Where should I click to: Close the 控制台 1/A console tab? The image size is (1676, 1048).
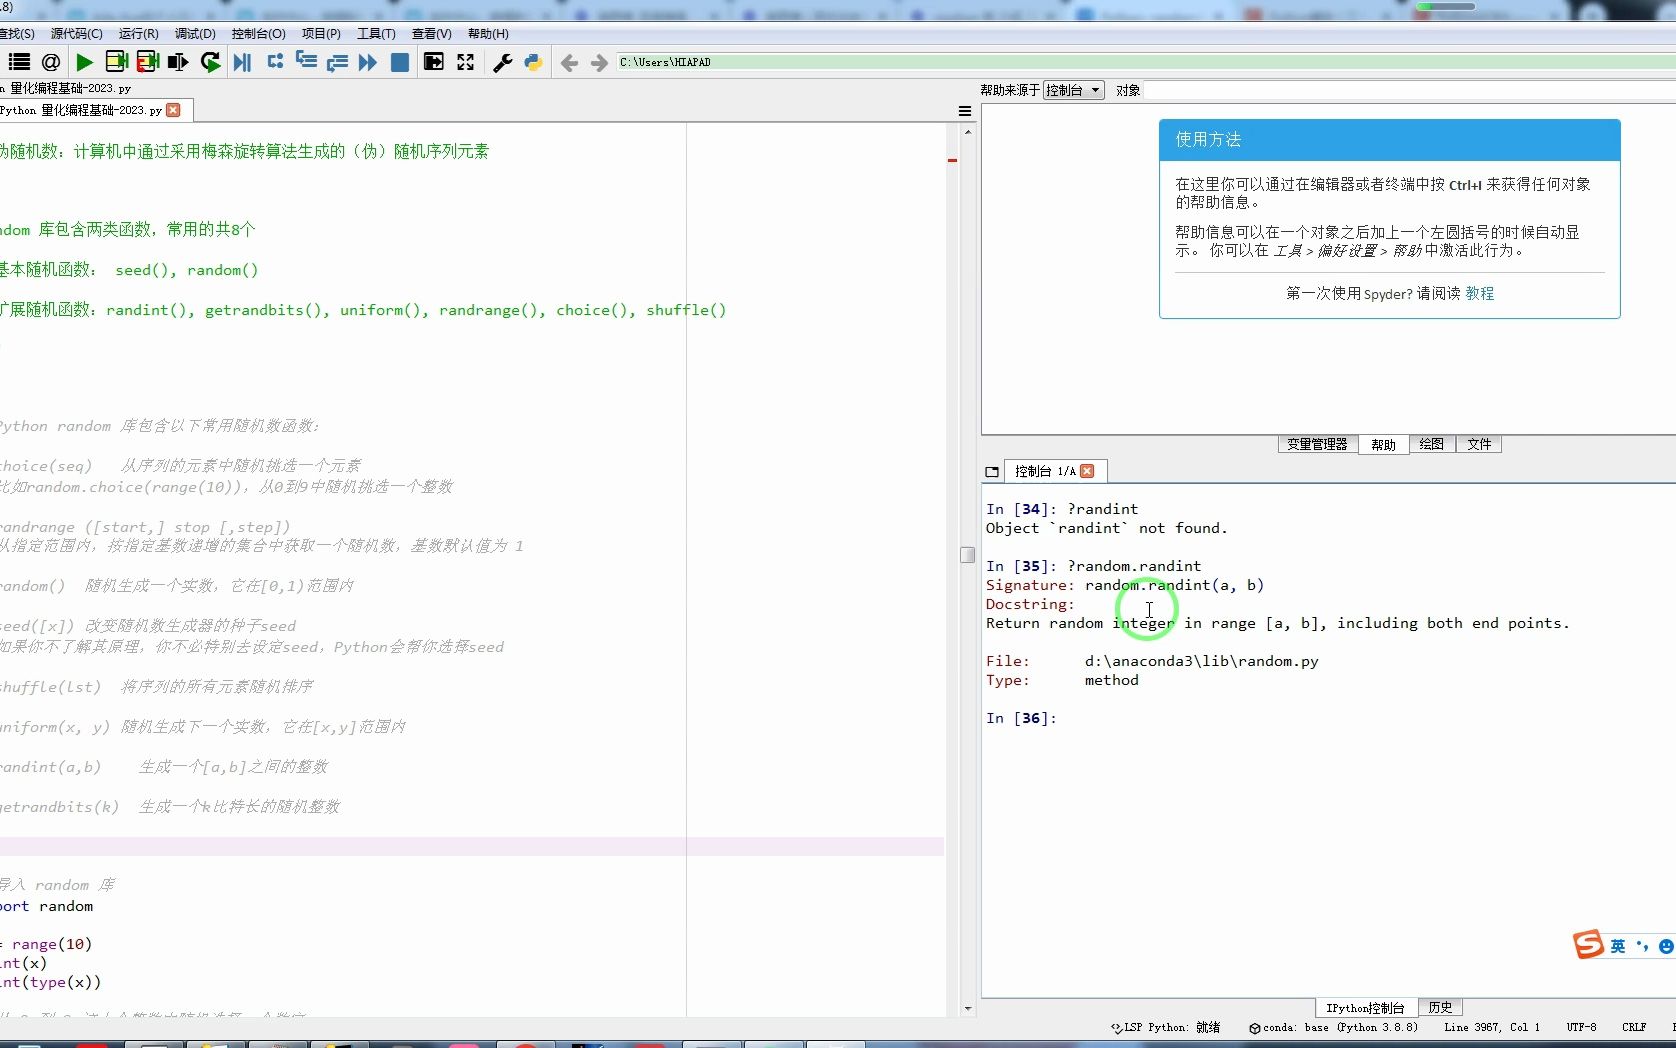click(1088, 471)
